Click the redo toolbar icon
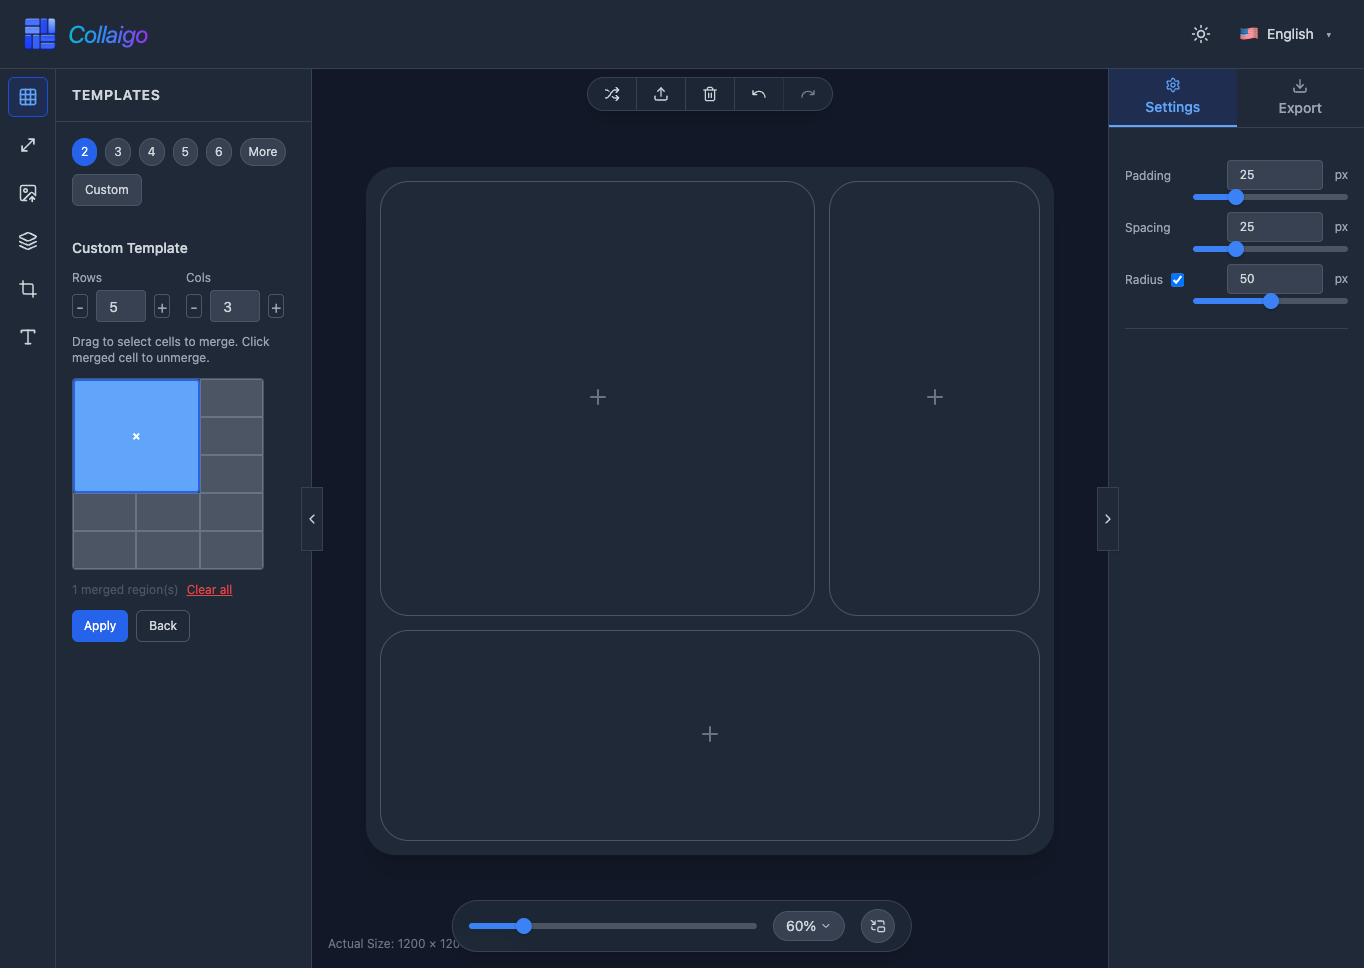The height and width of the screenshot is (968, 1364). (808, 94)
